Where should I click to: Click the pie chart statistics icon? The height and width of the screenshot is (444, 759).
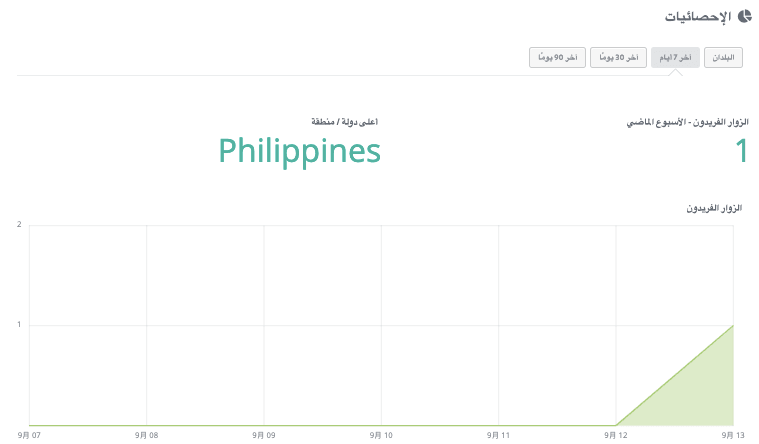point(744,16)
